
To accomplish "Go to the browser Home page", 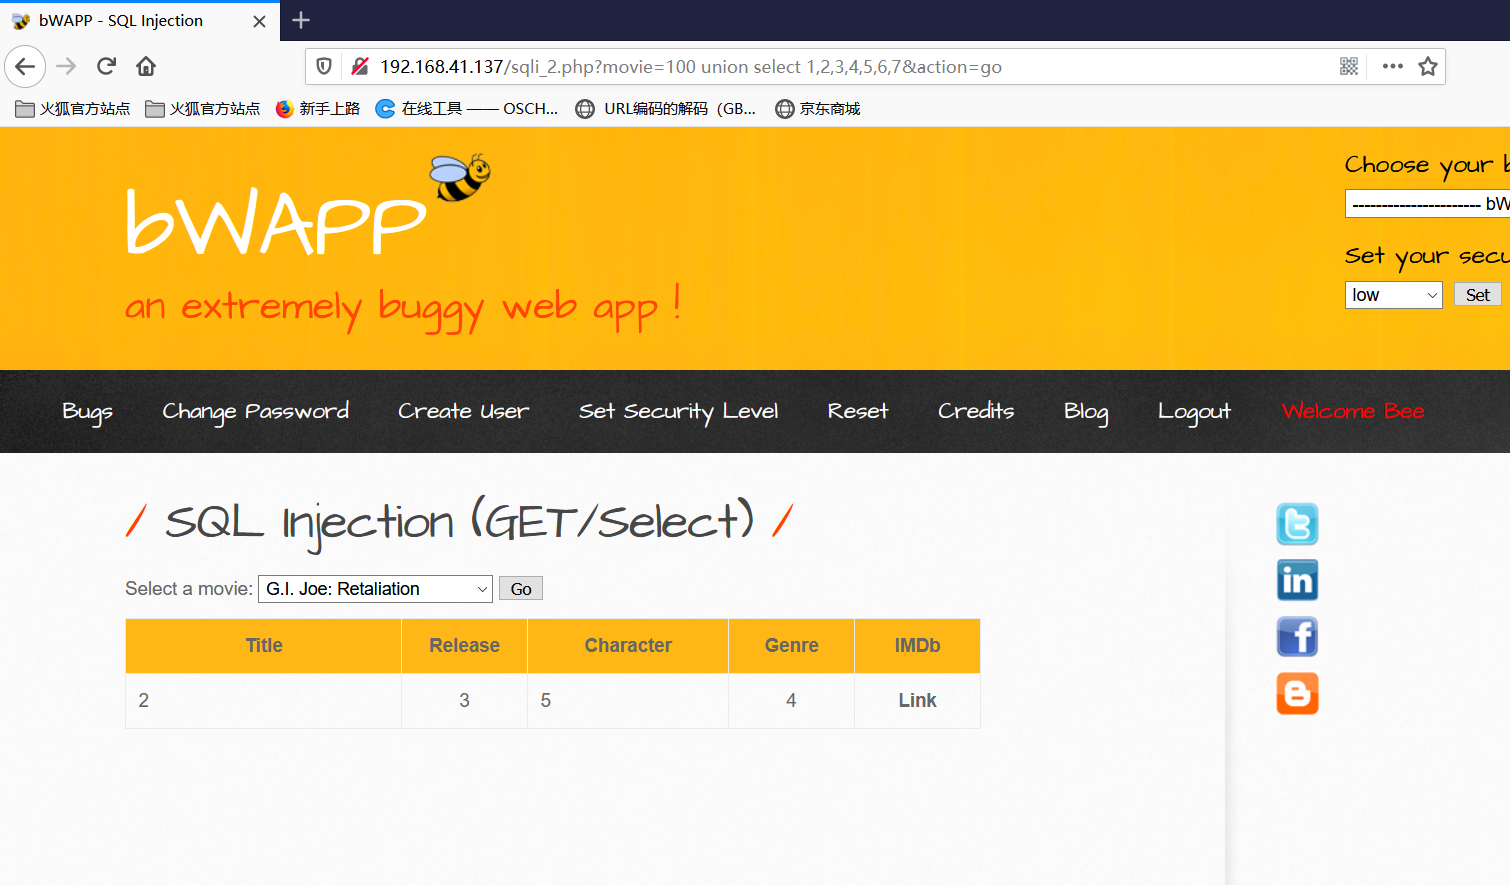I will click(146, 67).
